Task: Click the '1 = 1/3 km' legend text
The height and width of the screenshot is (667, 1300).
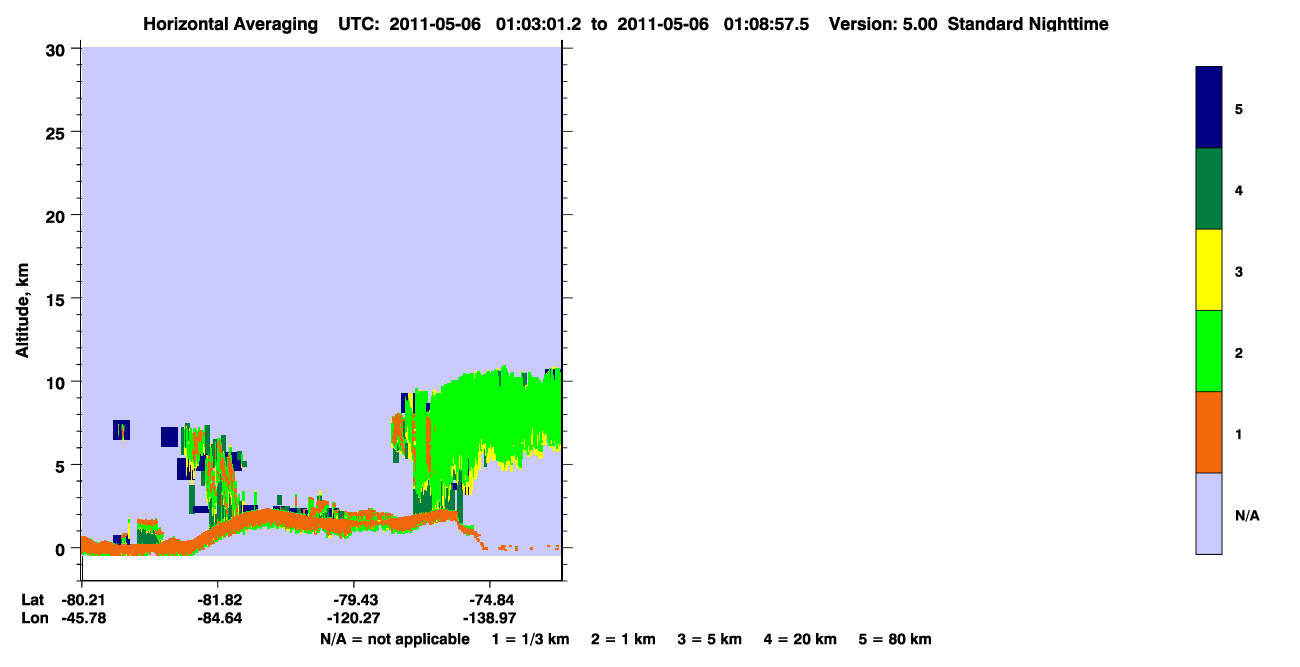Action: pos(530,639)
